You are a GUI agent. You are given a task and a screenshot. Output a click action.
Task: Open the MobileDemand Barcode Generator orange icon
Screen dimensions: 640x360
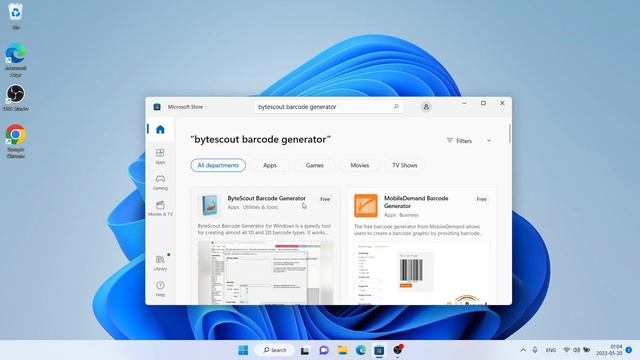tap(366, 206)
